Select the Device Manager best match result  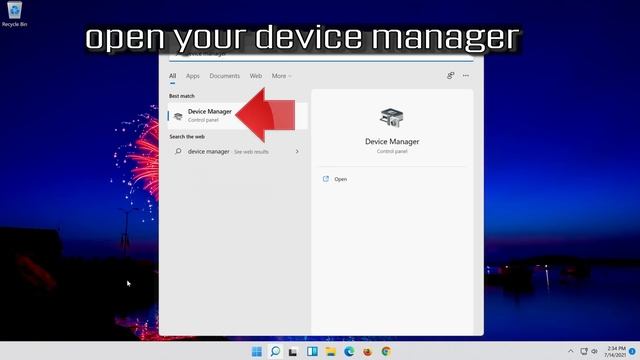pyautogui.click(x=238, y=116)
